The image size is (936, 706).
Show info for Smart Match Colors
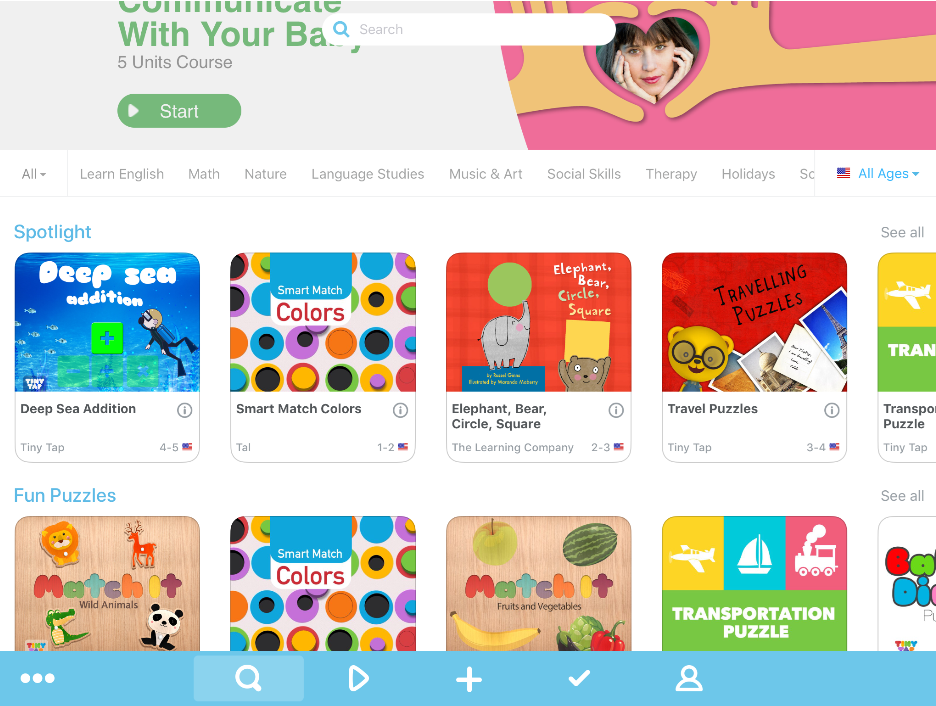(401, 410)
